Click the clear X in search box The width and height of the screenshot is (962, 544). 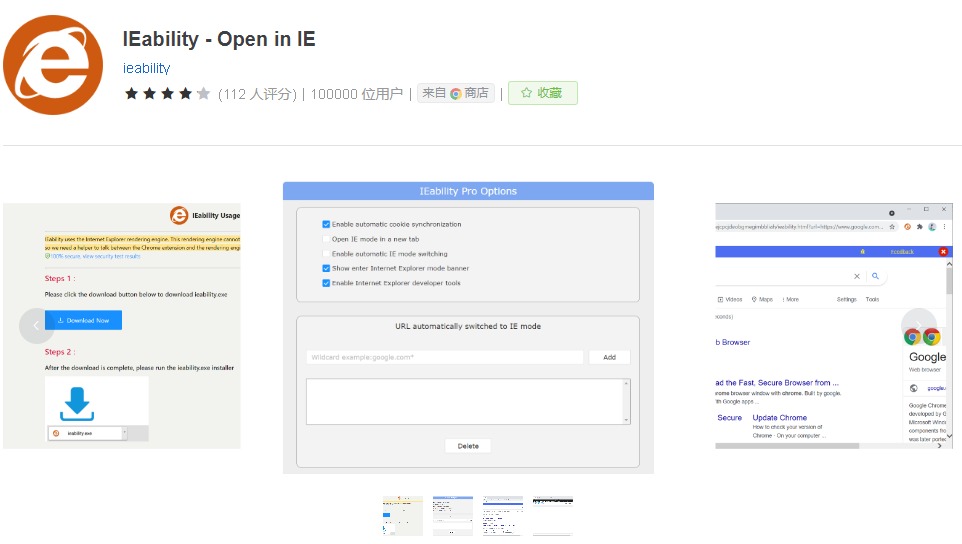[x=857, y=276]
